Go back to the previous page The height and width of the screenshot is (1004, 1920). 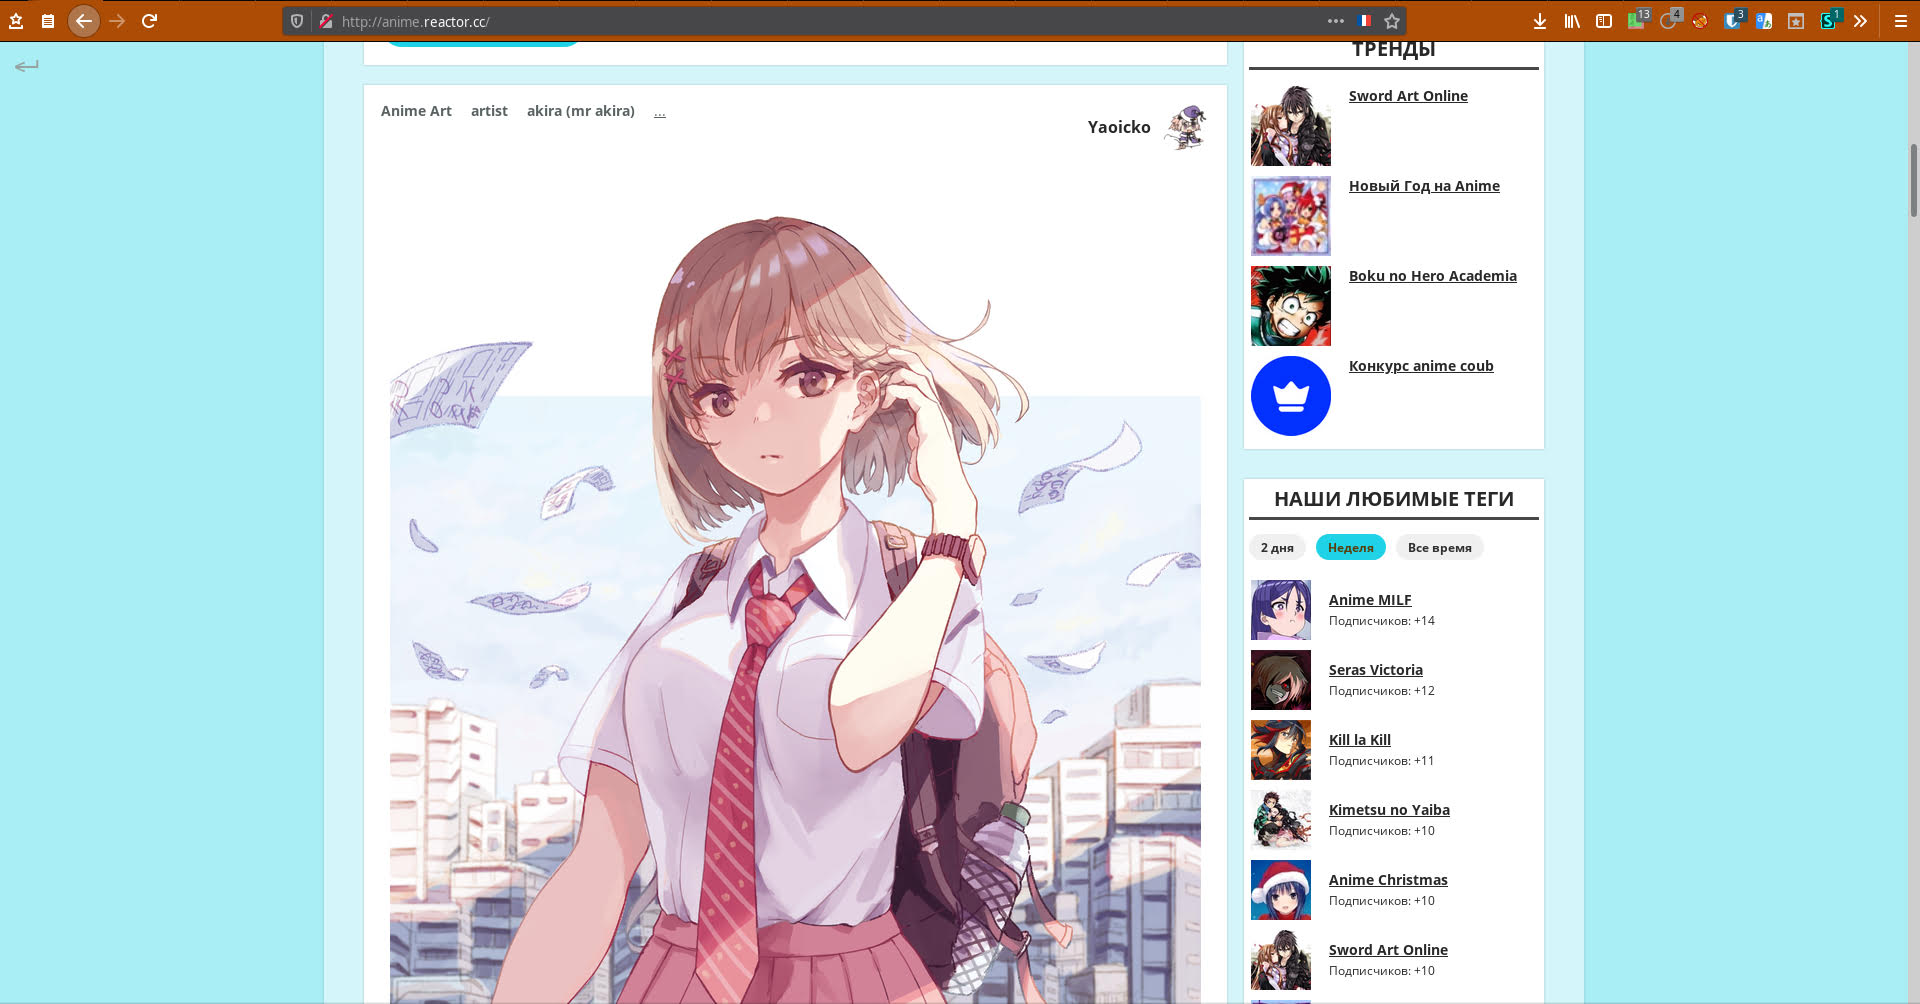tap(84, 21)
